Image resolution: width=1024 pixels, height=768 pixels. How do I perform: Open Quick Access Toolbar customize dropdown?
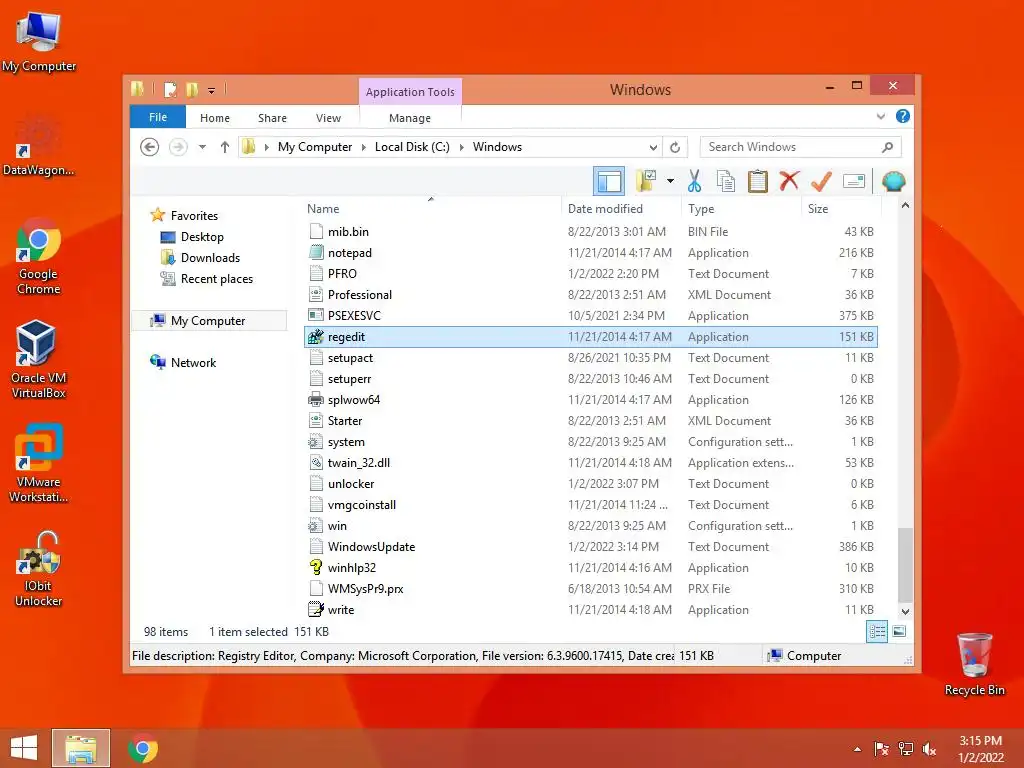point(212,91)
